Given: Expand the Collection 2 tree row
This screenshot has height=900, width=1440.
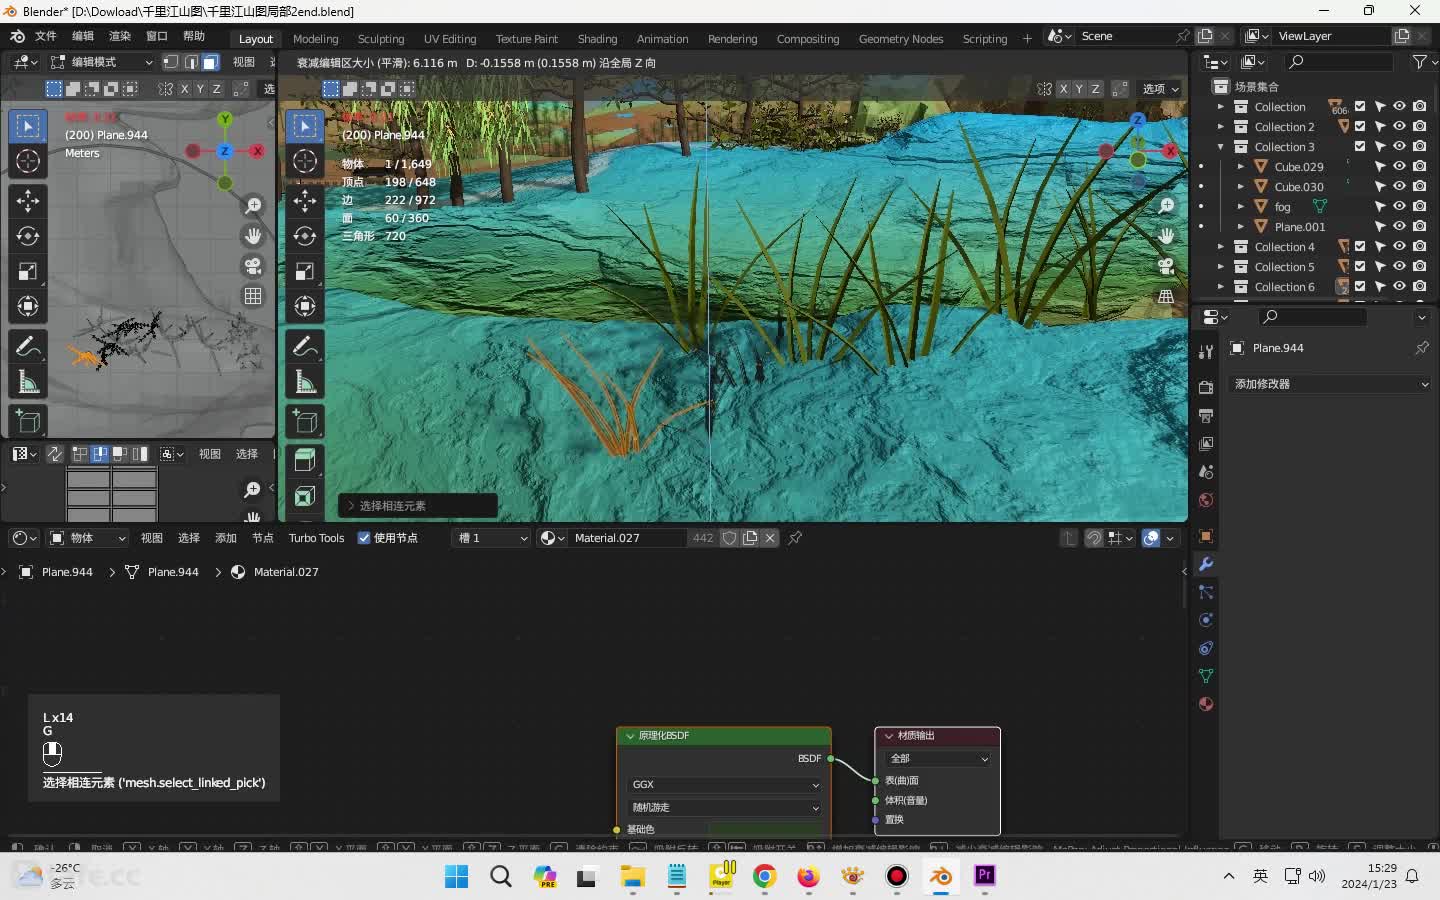Looking at the screenshot, I should coord(1220,127).
